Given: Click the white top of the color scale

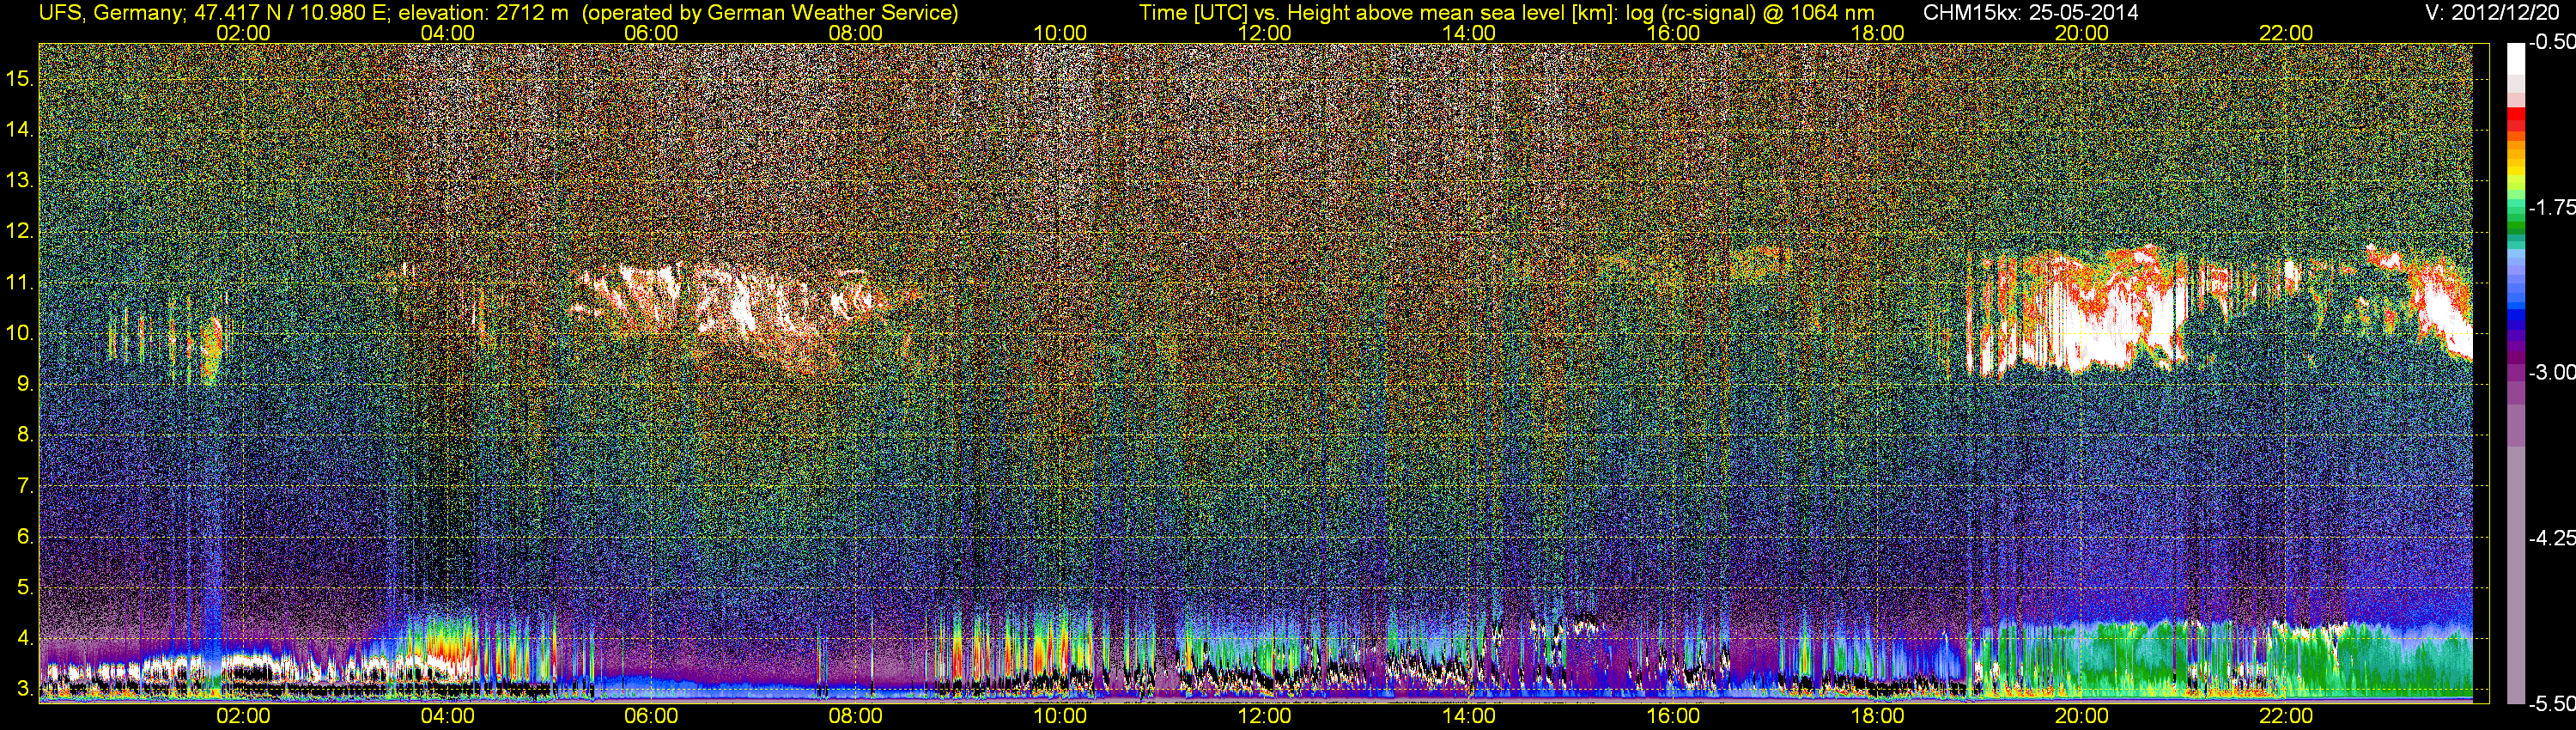Looking at the screenshot, I should coord(2515,60).
